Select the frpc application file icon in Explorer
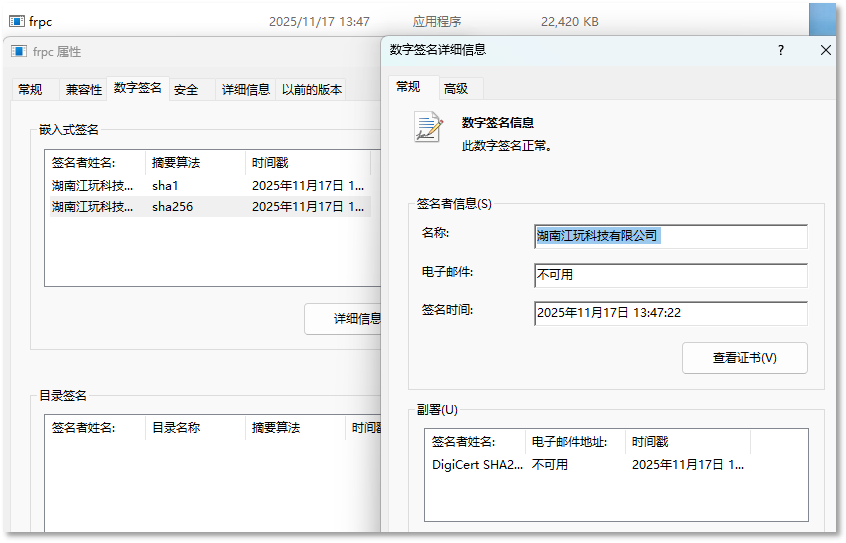Screen dimensions: 846x543 coord(17,22)
